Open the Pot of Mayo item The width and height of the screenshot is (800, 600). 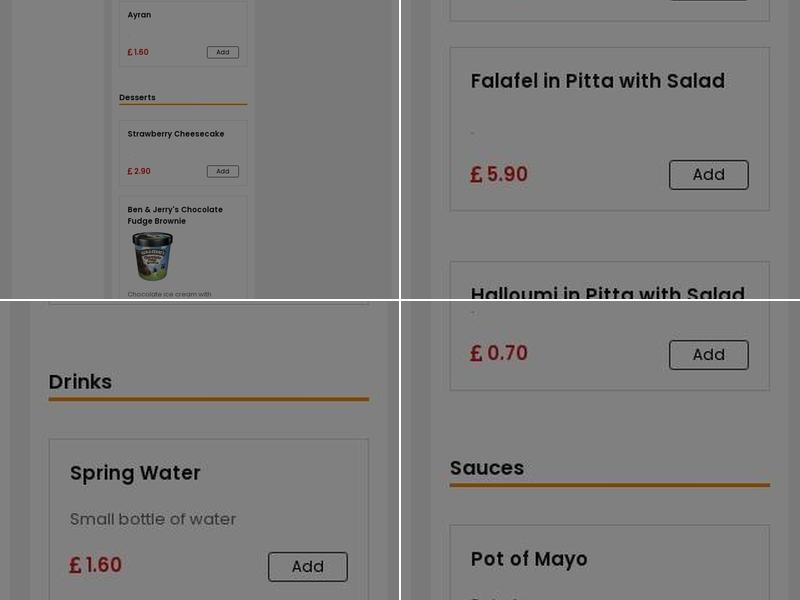point(529,559)
